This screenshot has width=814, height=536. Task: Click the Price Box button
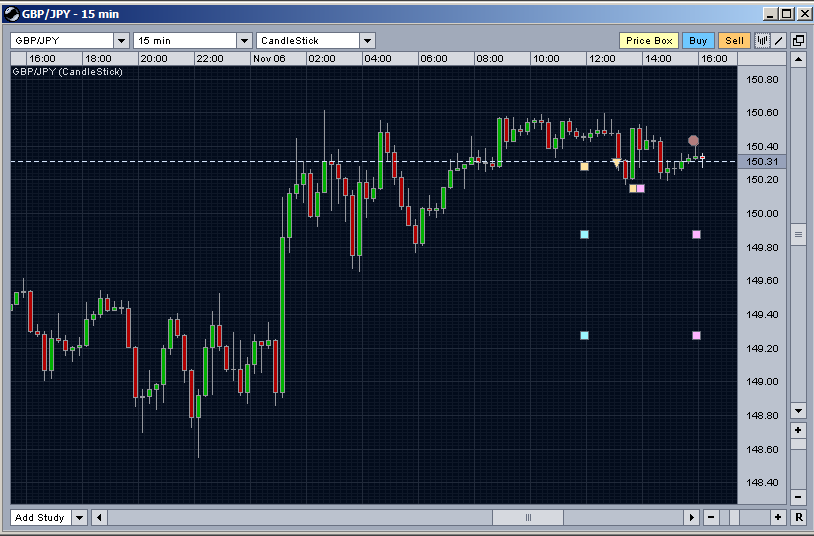[649, 41]
